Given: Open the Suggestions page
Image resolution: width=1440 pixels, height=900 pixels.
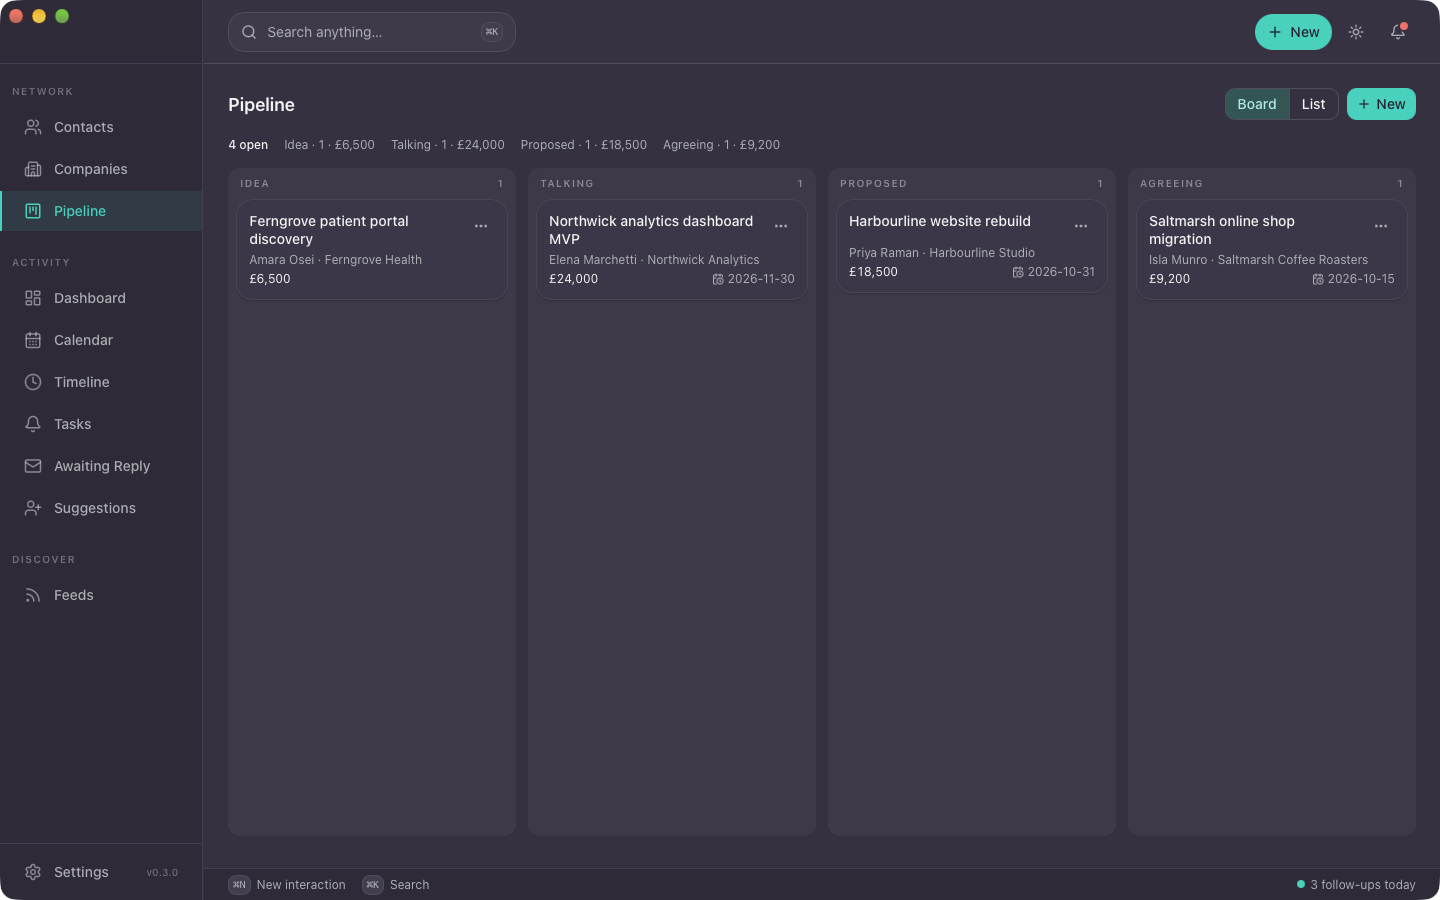Looking at the screenshot, I should [x=101, y=508].
